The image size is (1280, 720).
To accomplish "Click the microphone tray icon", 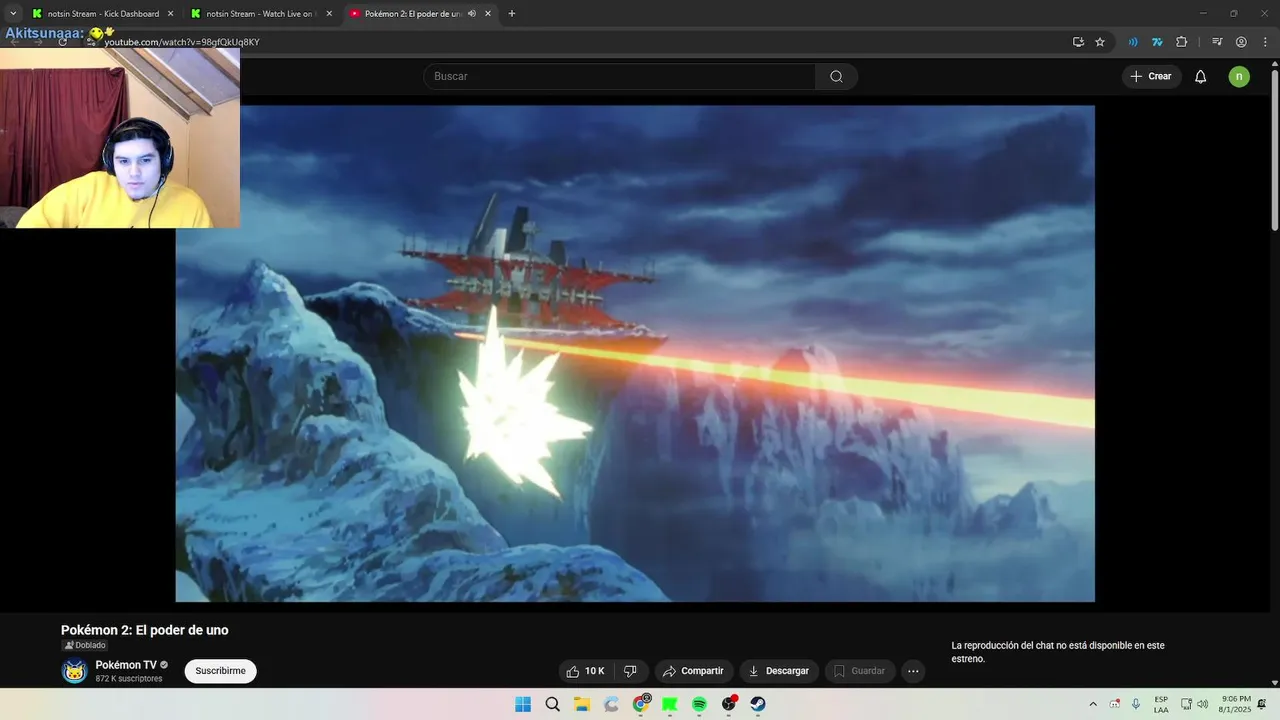I will coord(1136,704).
